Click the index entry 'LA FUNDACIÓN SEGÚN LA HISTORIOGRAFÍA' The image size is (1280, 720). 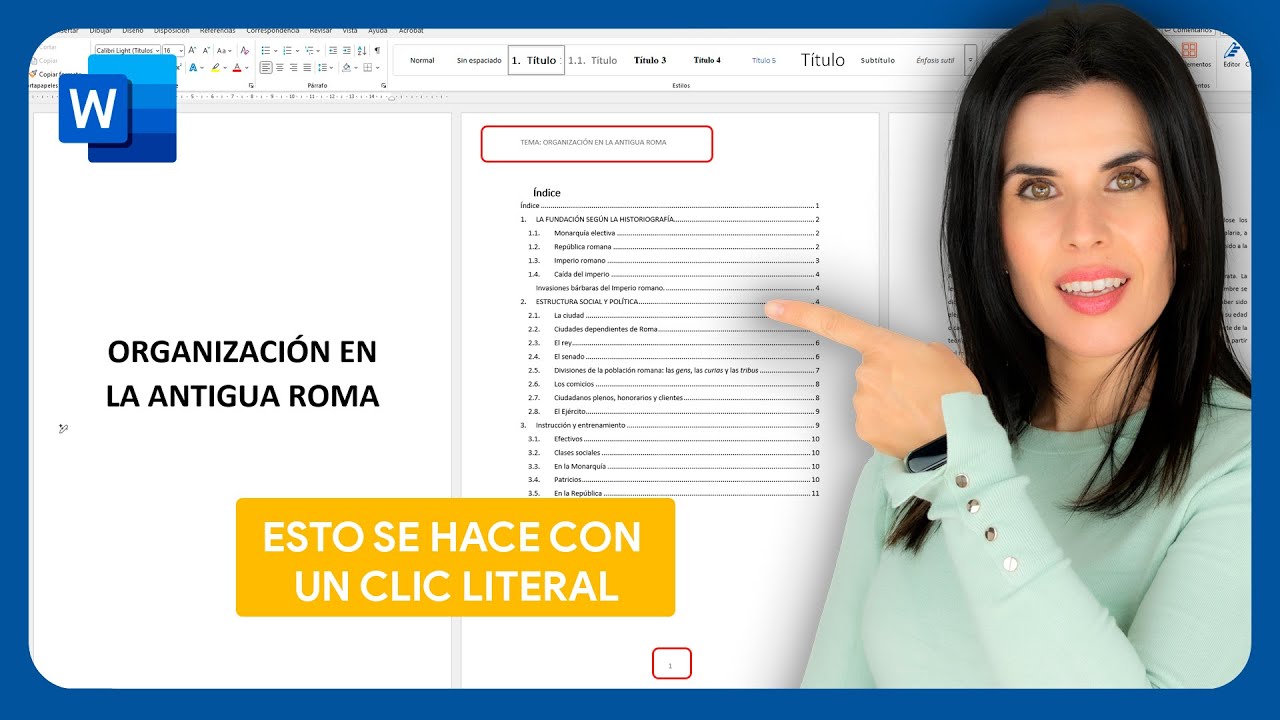605,219
